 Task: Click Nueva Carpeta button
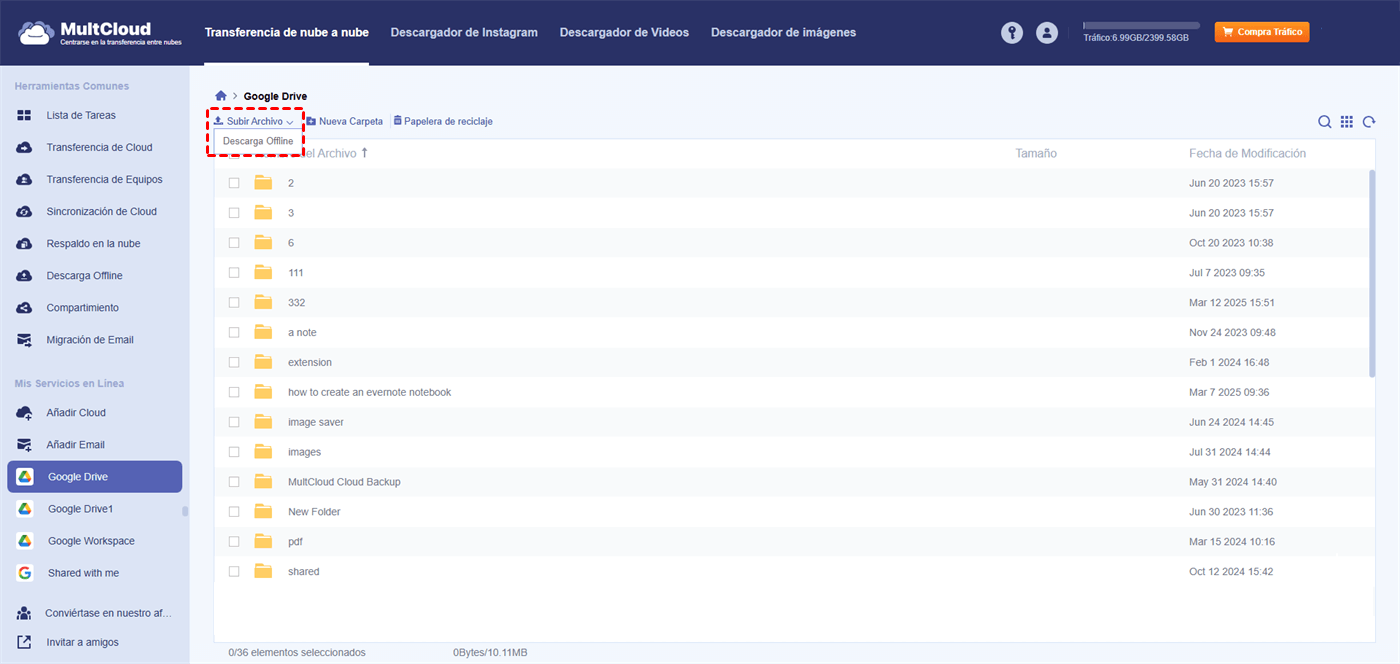(345, 121)
